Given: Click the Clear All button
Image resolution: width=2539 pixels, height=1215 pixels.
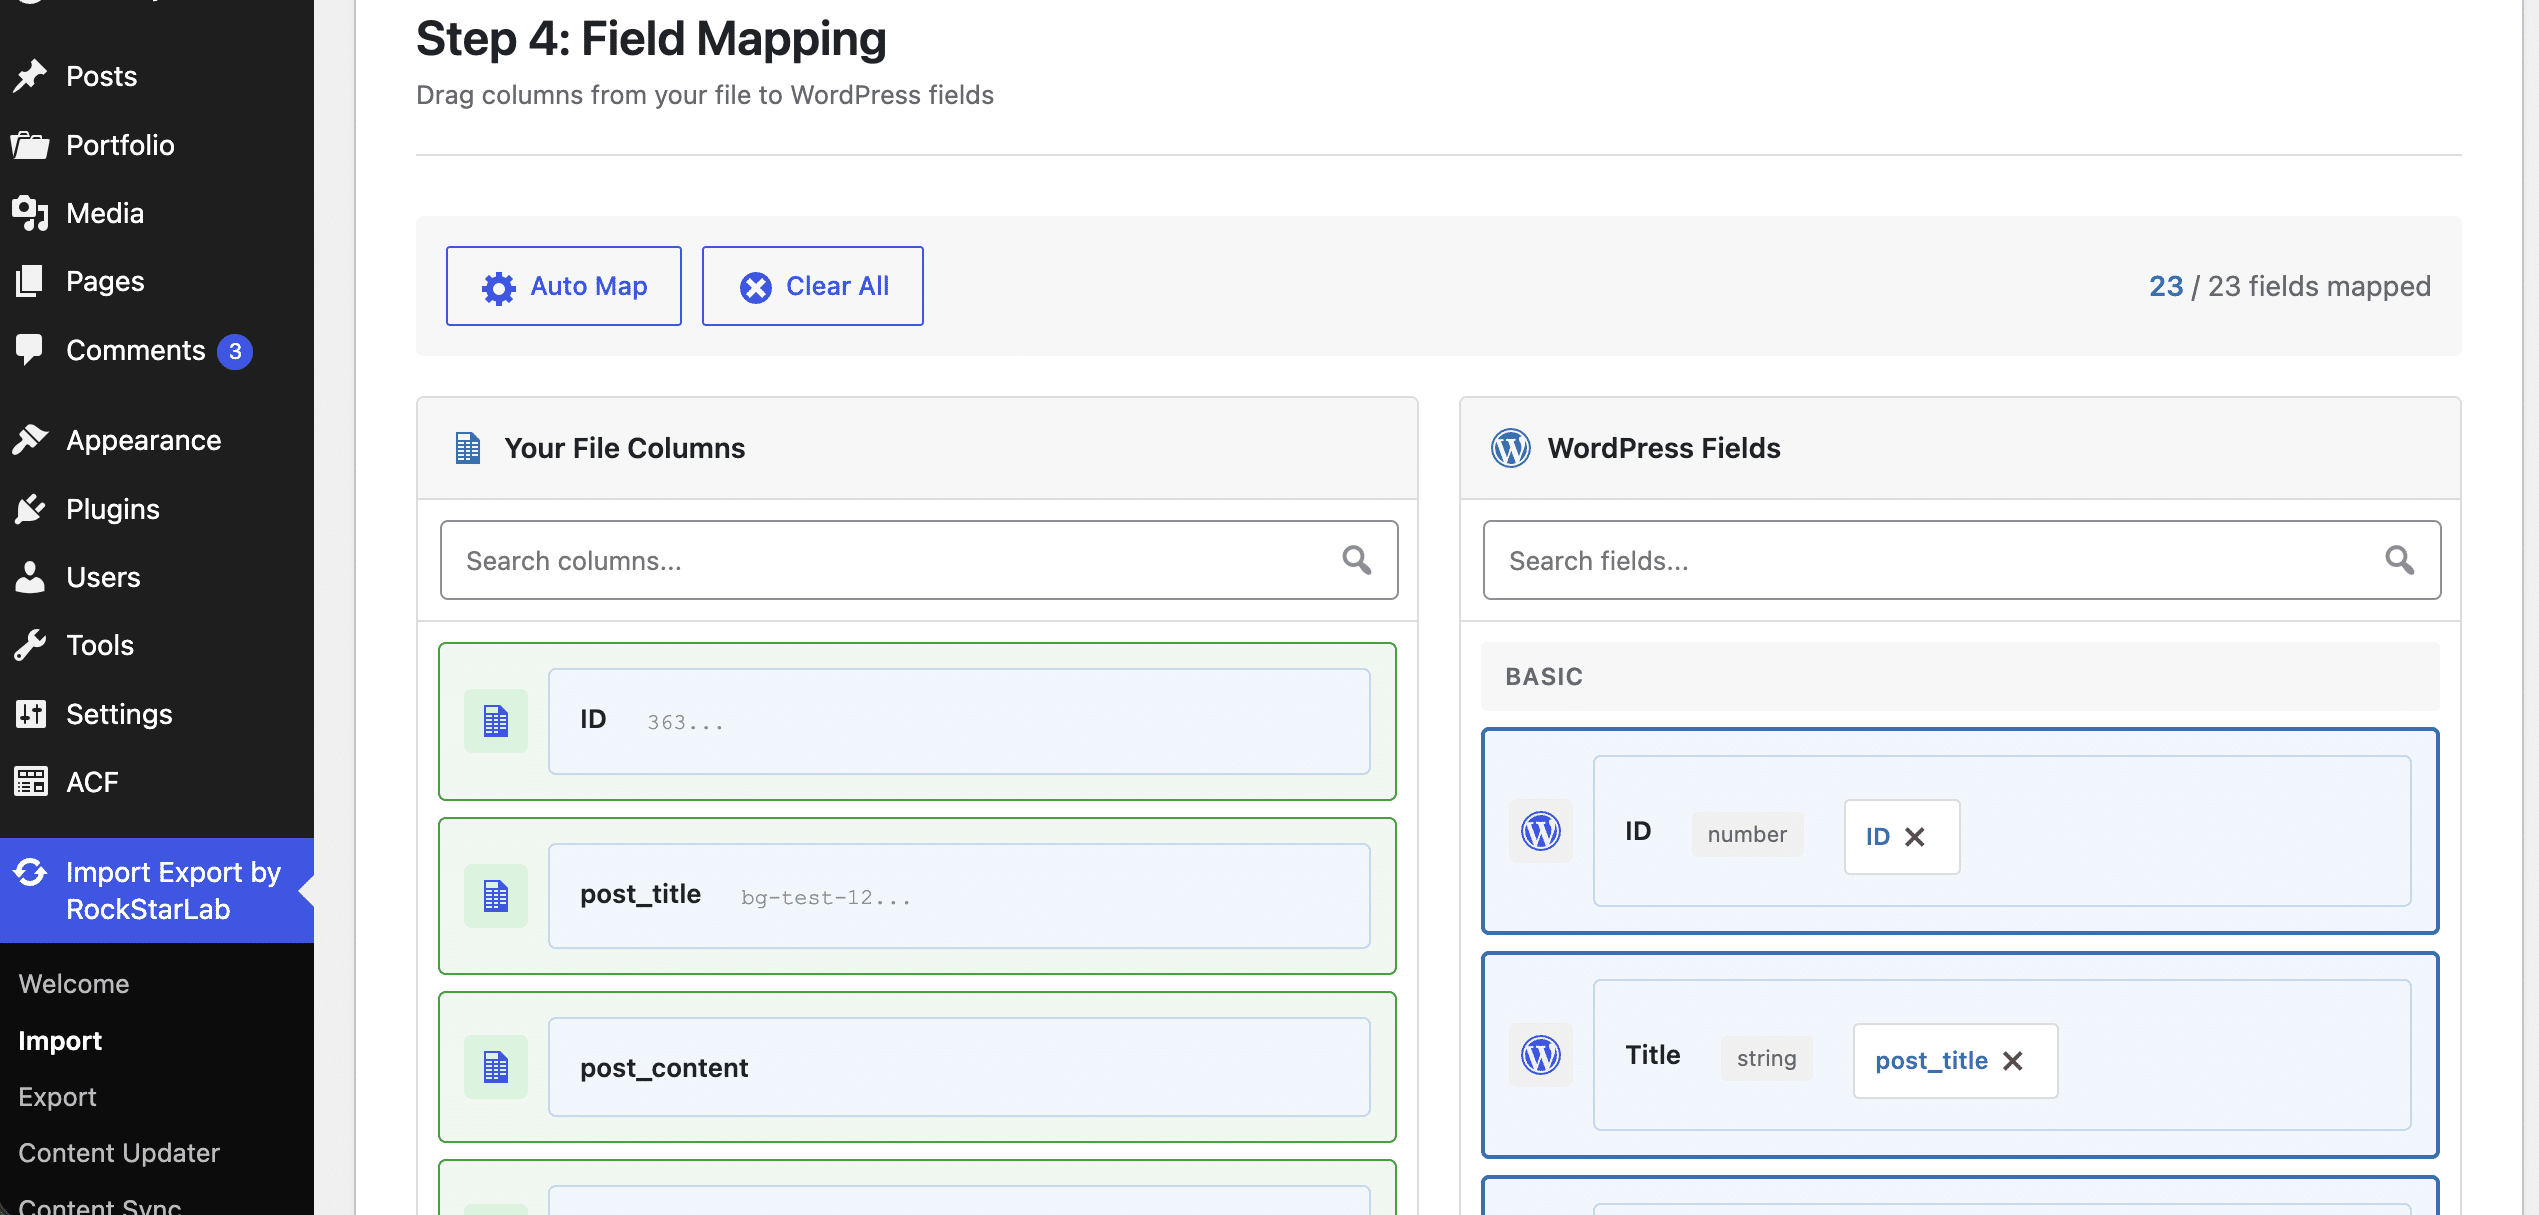Looking at the screenshot, I should coord(812,286).
